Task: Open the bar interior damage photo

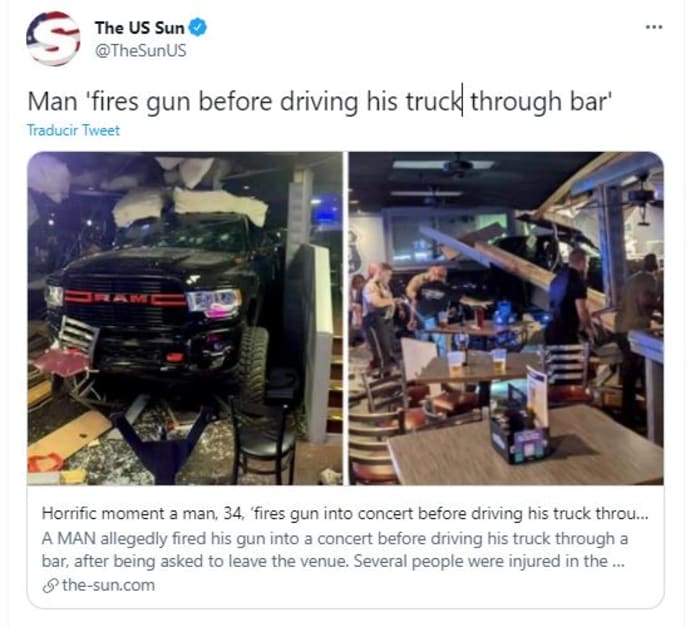Action: (x=506, y=318)
